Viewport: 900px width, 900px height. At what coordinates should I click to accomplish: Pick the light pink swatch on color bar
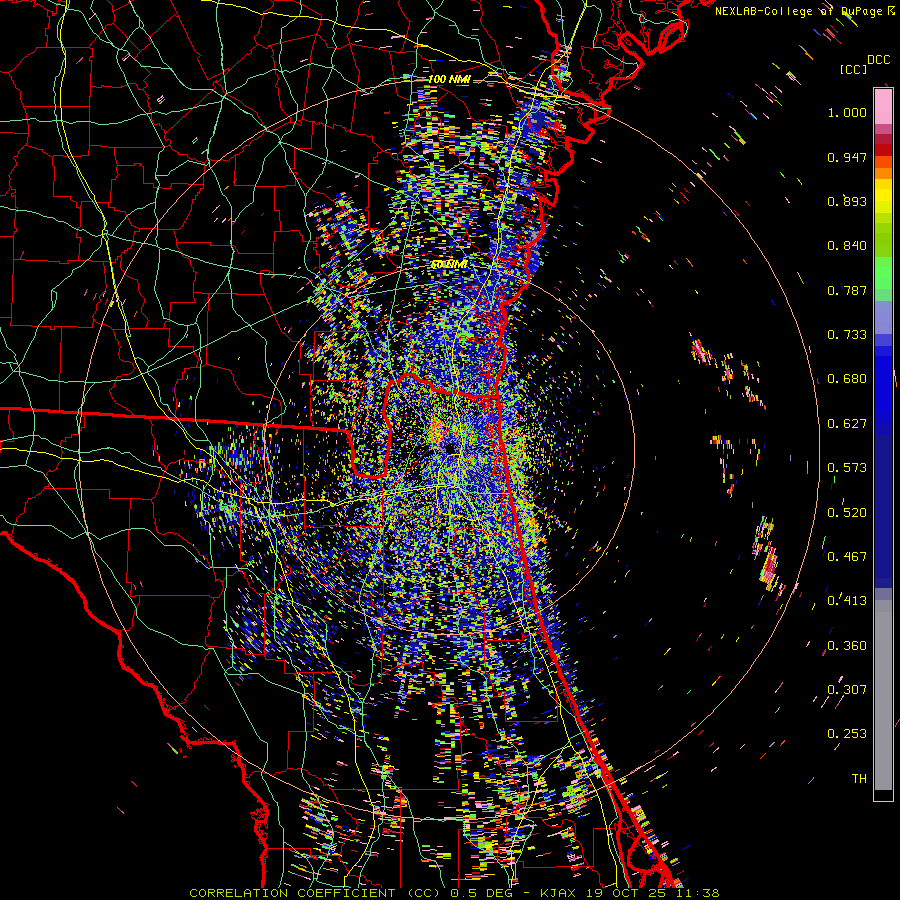883,107
